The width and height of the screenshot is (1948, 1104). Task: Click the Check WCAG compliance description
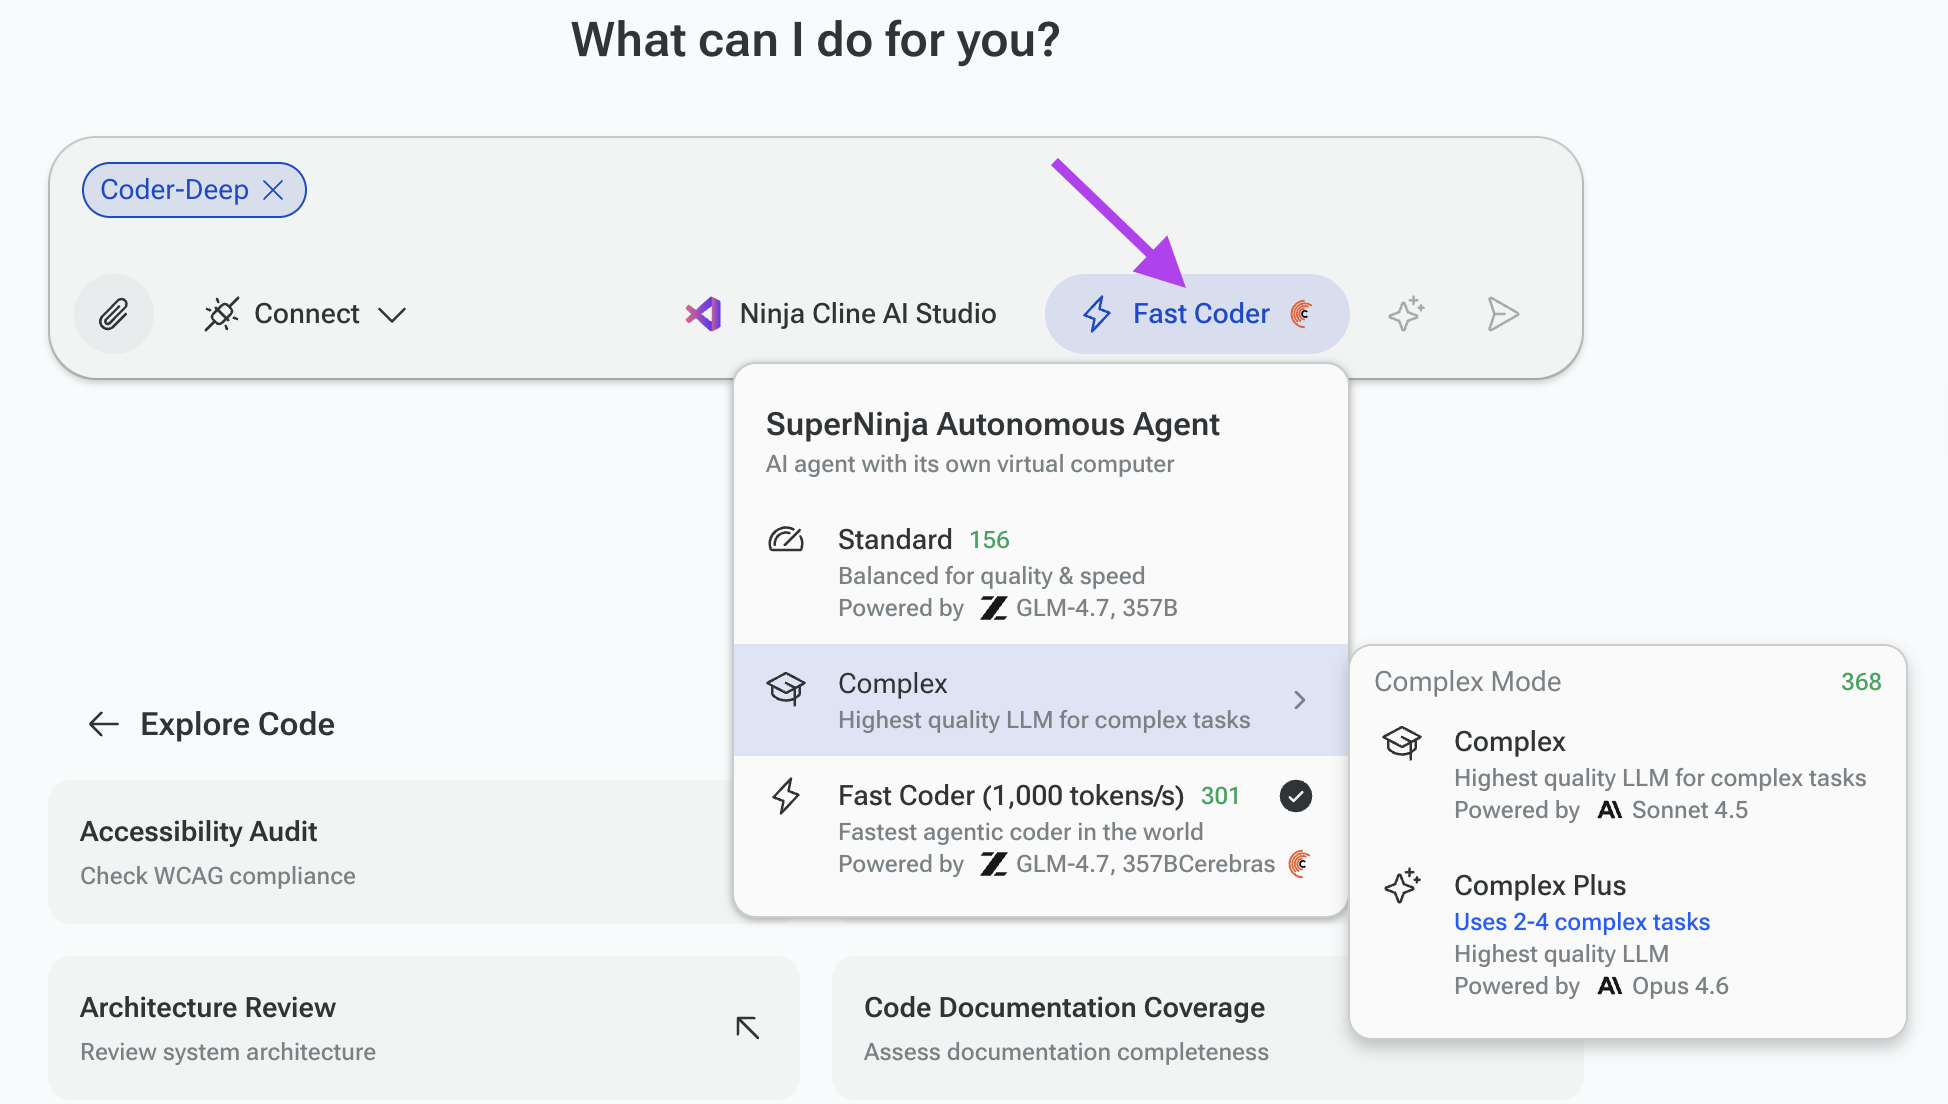click(218, 876)
